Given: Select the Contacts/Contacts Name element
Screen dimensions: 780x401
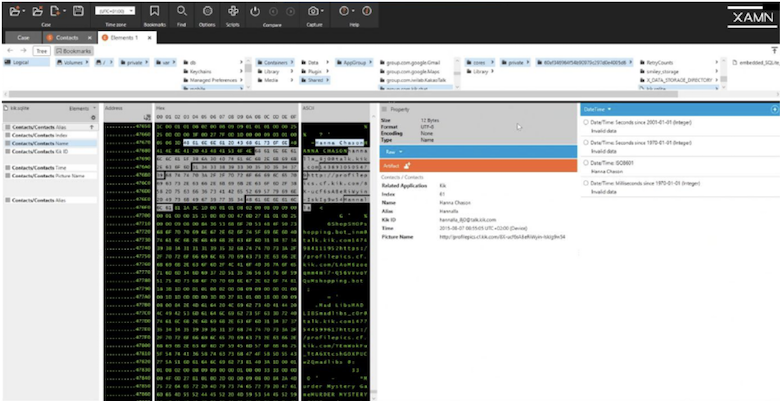Looking at the screenshot, I should 50,143.
